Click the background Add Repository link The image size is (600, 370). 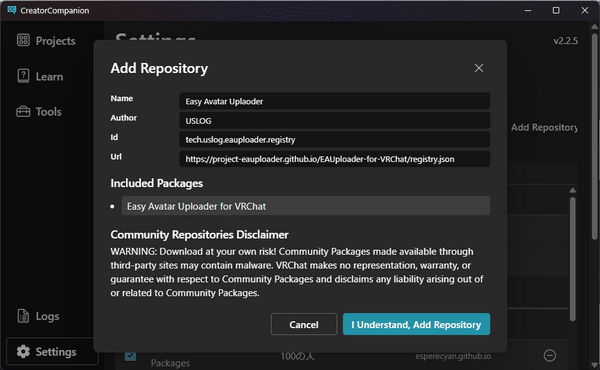click(544, 127)
